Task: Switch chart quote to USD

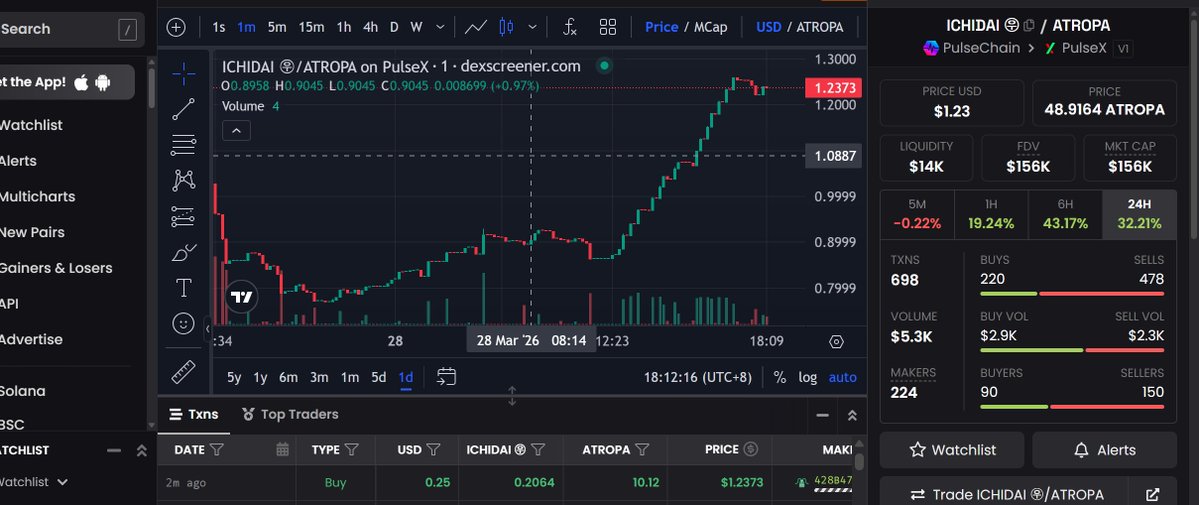Action: point(768,27)
